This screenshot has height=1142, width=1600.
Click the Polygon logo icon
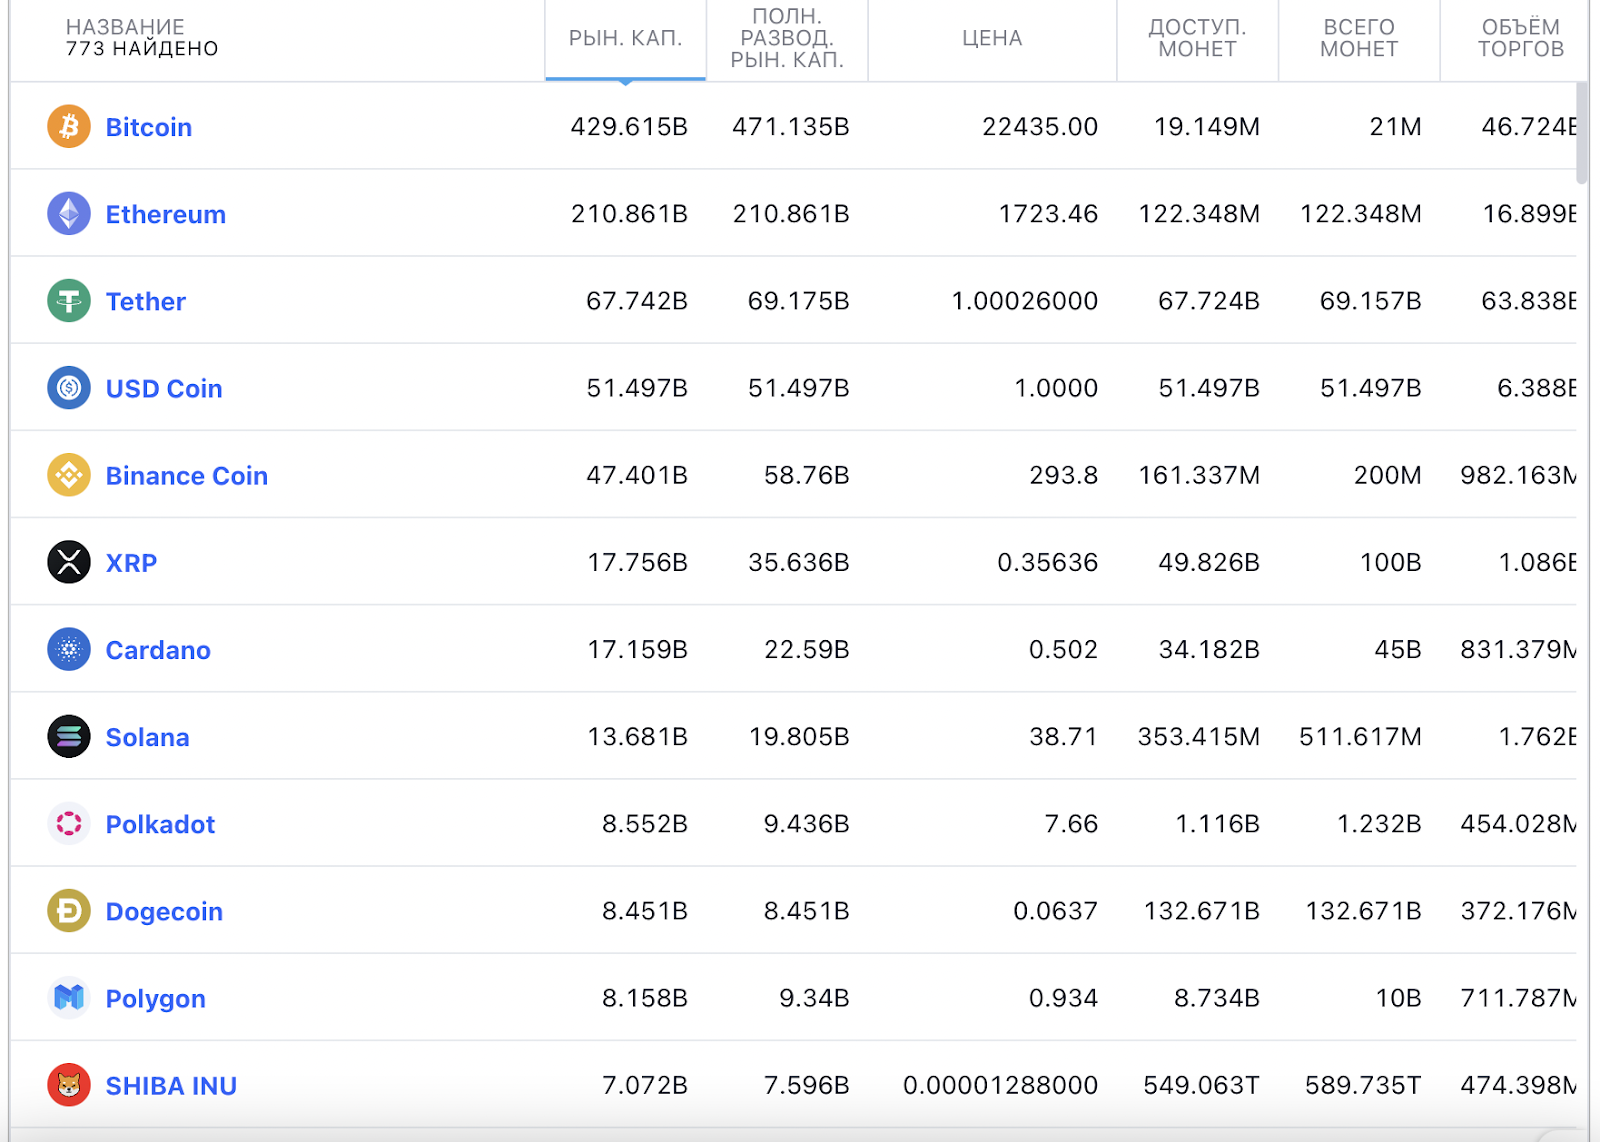(x=69, y=998)
